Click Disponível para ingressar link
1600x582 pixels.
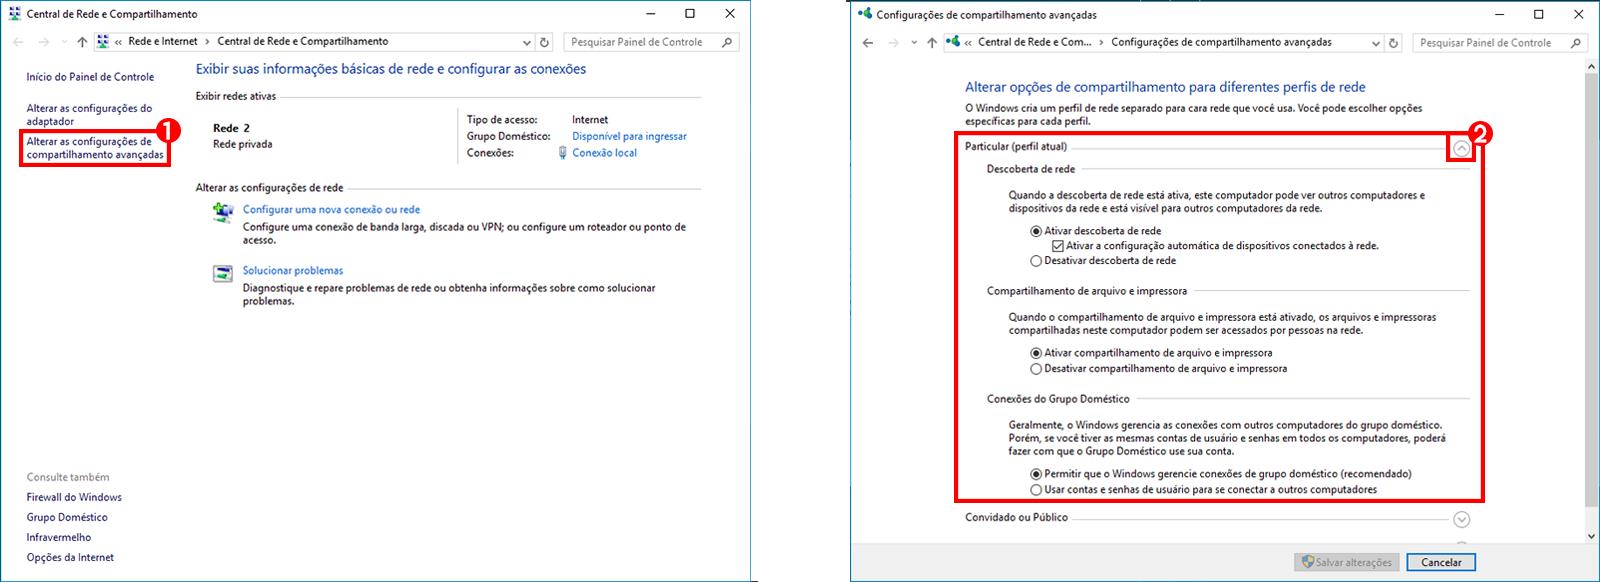629,136
